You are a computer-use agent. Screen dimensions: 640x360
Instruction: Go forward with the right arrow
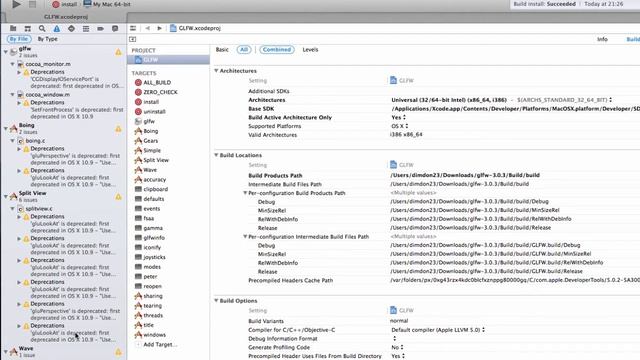(160, 28)
